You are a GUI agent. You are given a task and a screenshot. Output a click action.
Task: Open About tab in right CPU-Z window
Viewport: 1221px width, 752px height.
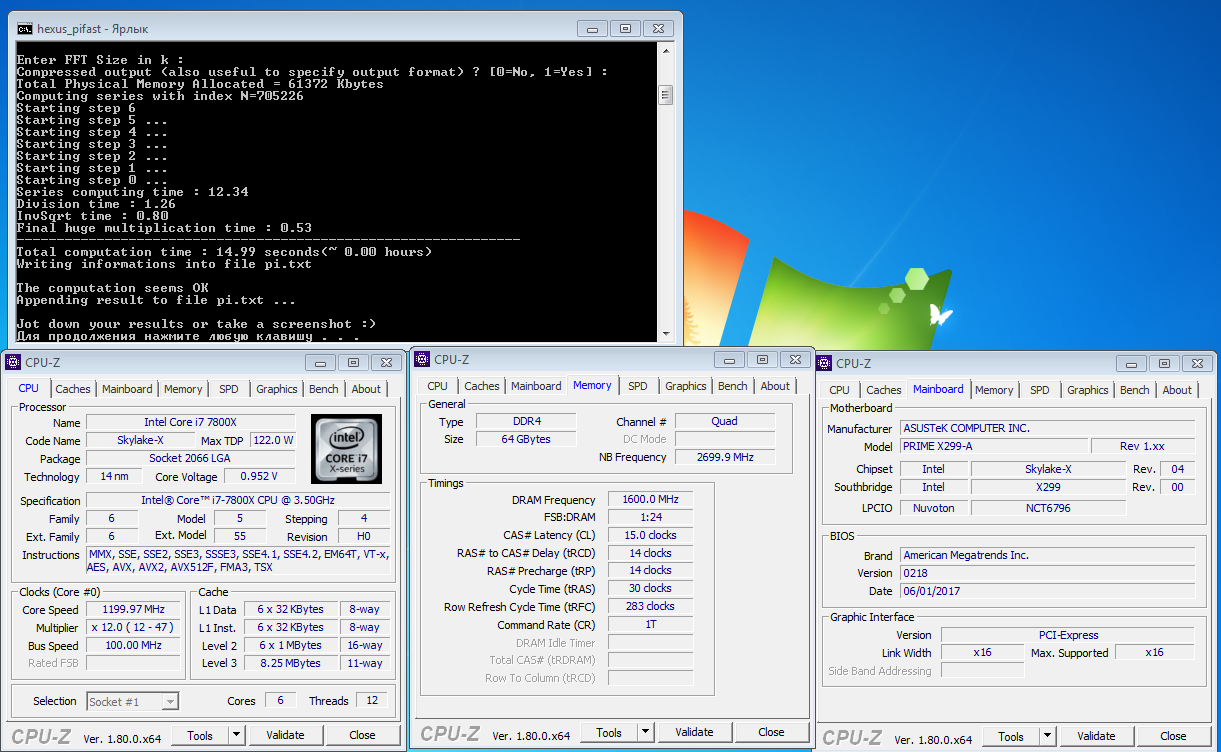point(1177,390)
